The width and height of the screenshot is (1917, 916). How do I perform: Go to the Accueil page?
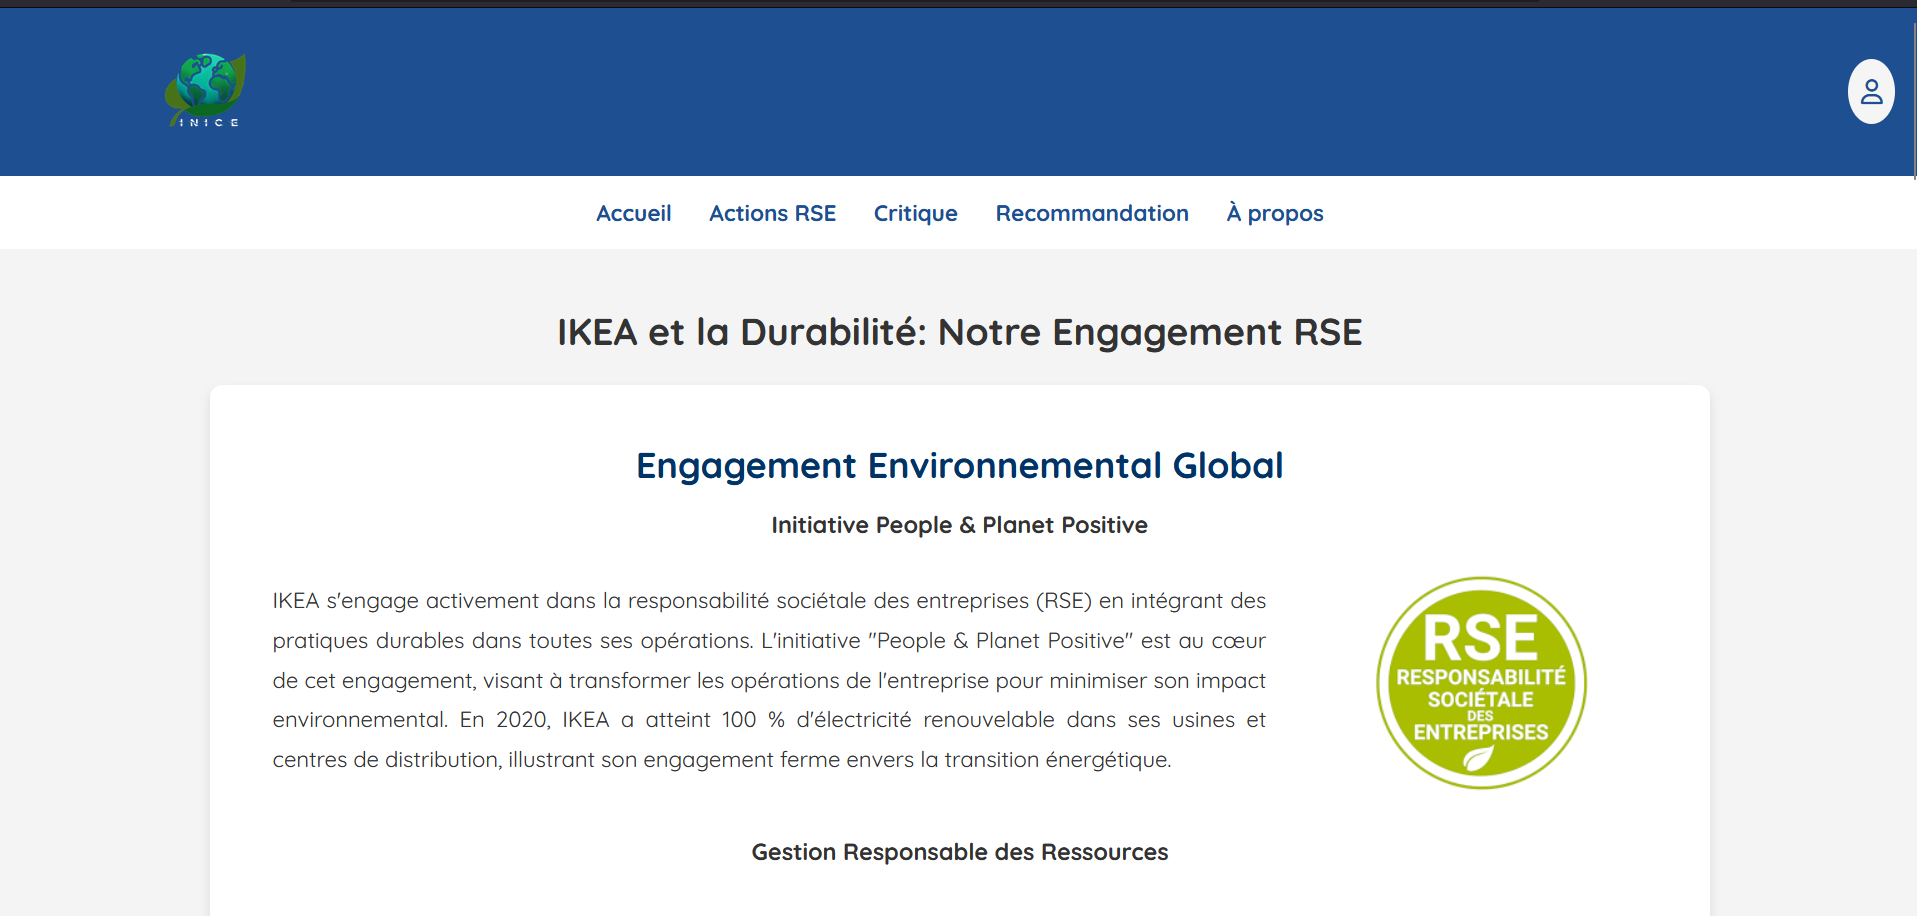(633, 213)
